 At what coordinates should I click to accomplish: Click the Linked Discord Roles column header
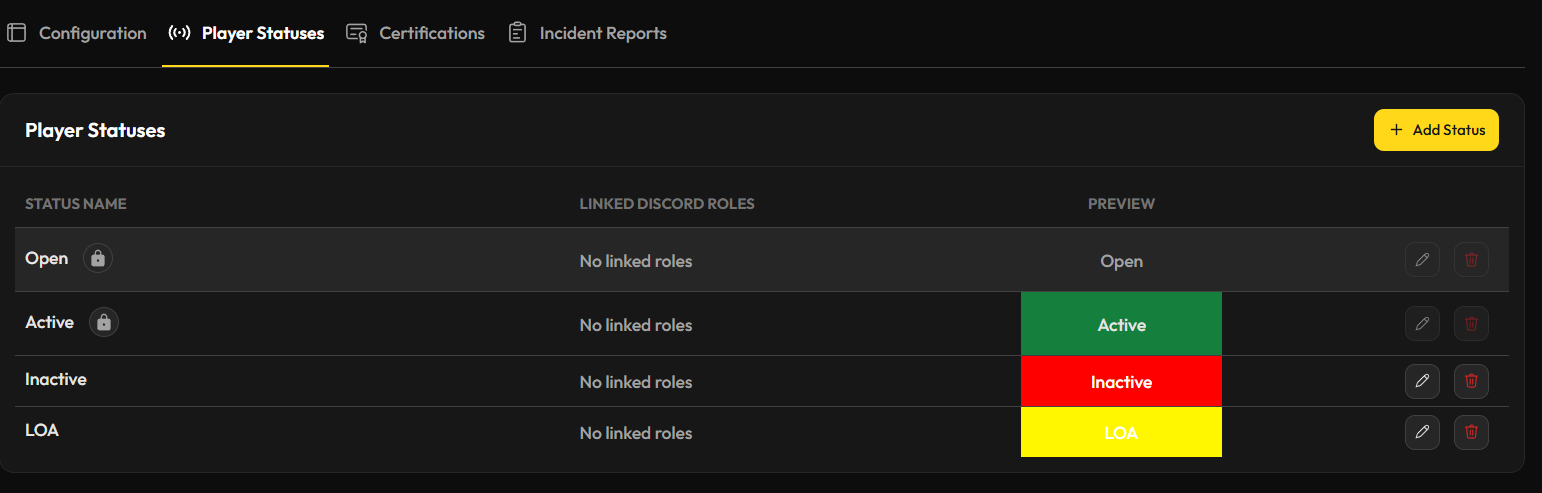[x=667, y=204]
